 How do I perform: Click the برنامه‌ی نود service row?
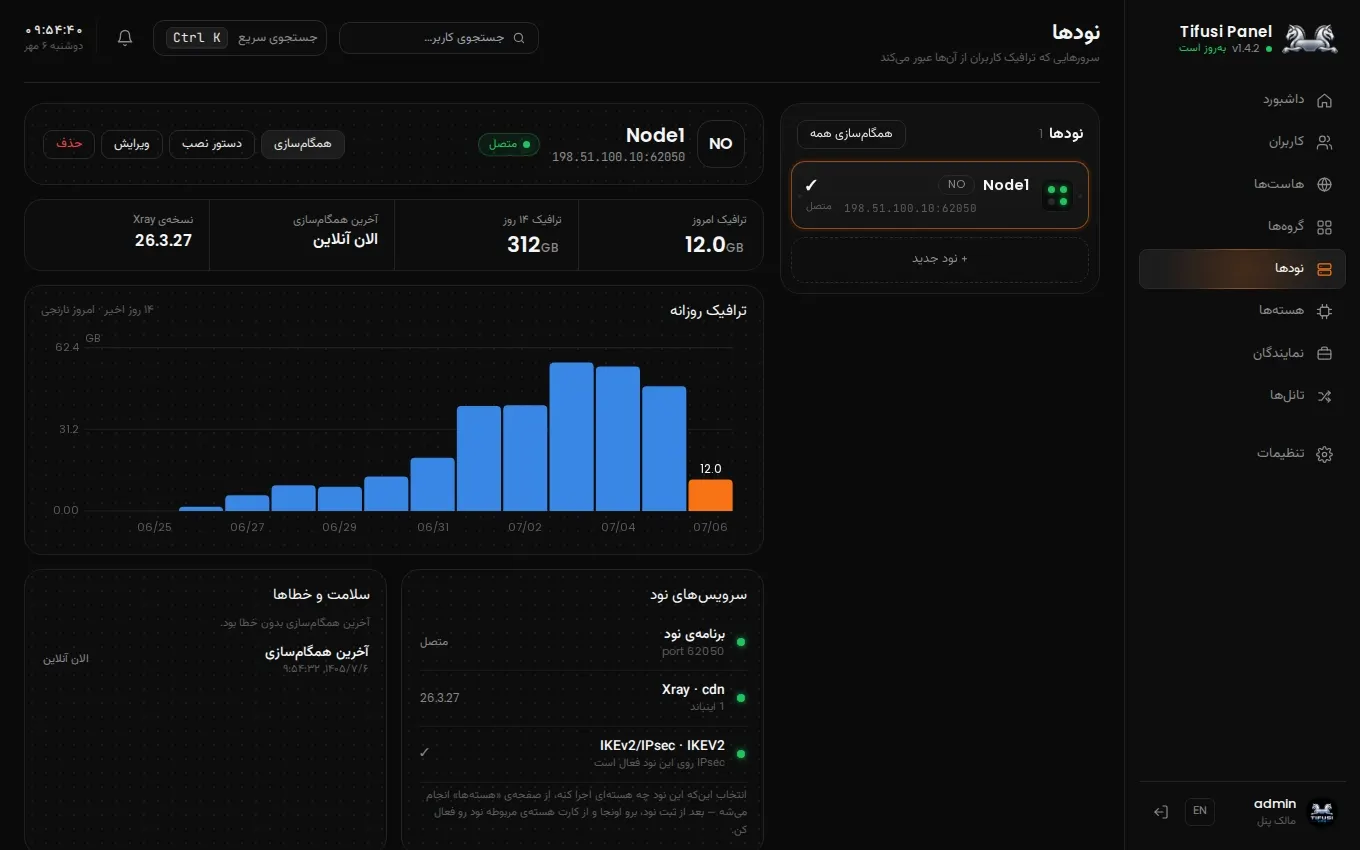(583, 642)
